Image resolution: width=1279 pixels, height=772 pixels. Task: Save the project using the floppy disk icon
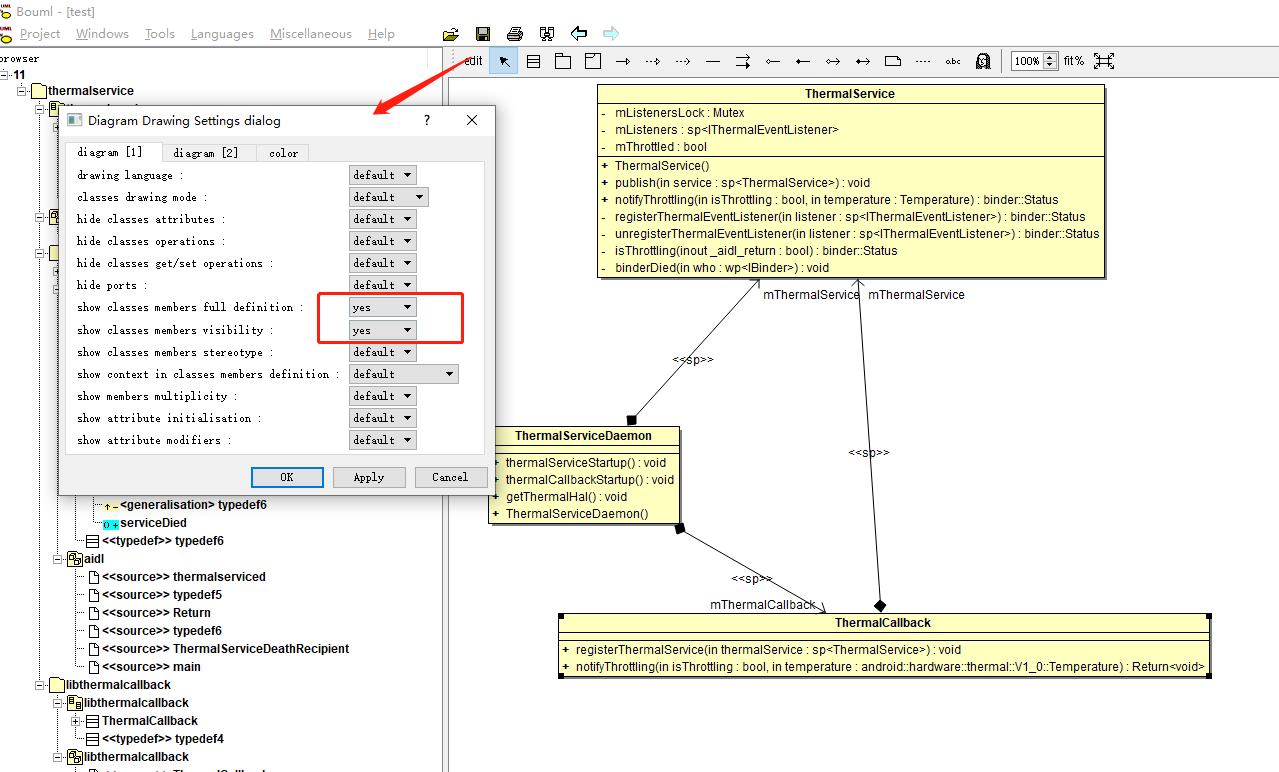coord(483,34)
